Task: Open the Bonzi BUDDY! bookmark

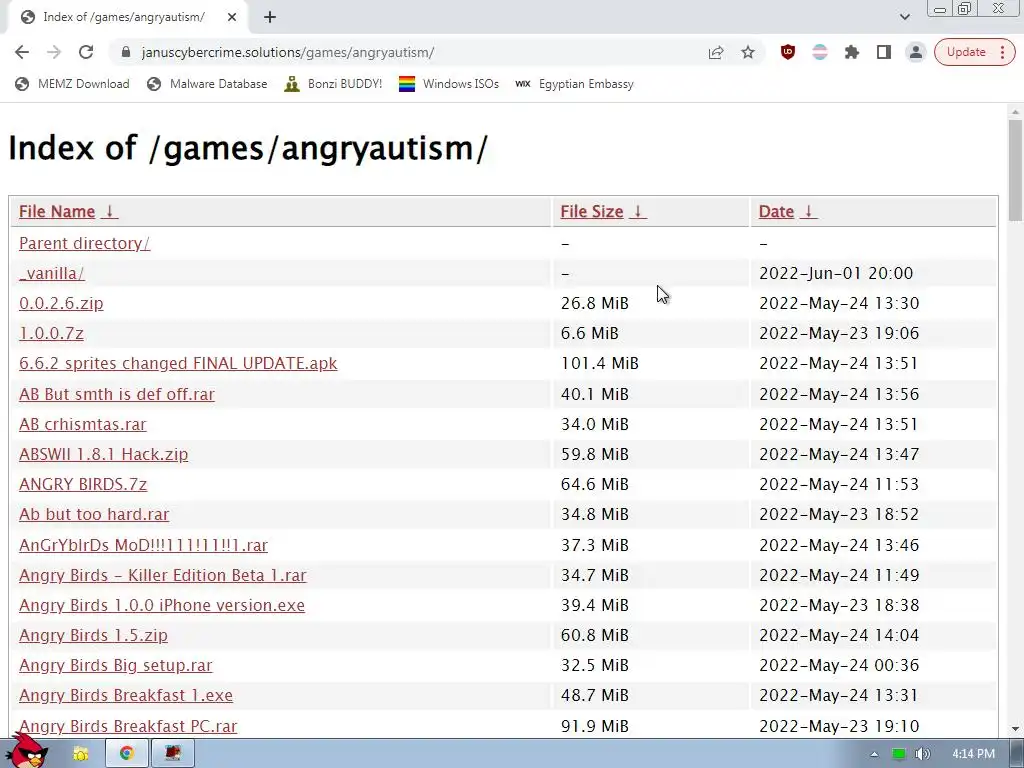Action: [x=334, y=84]
